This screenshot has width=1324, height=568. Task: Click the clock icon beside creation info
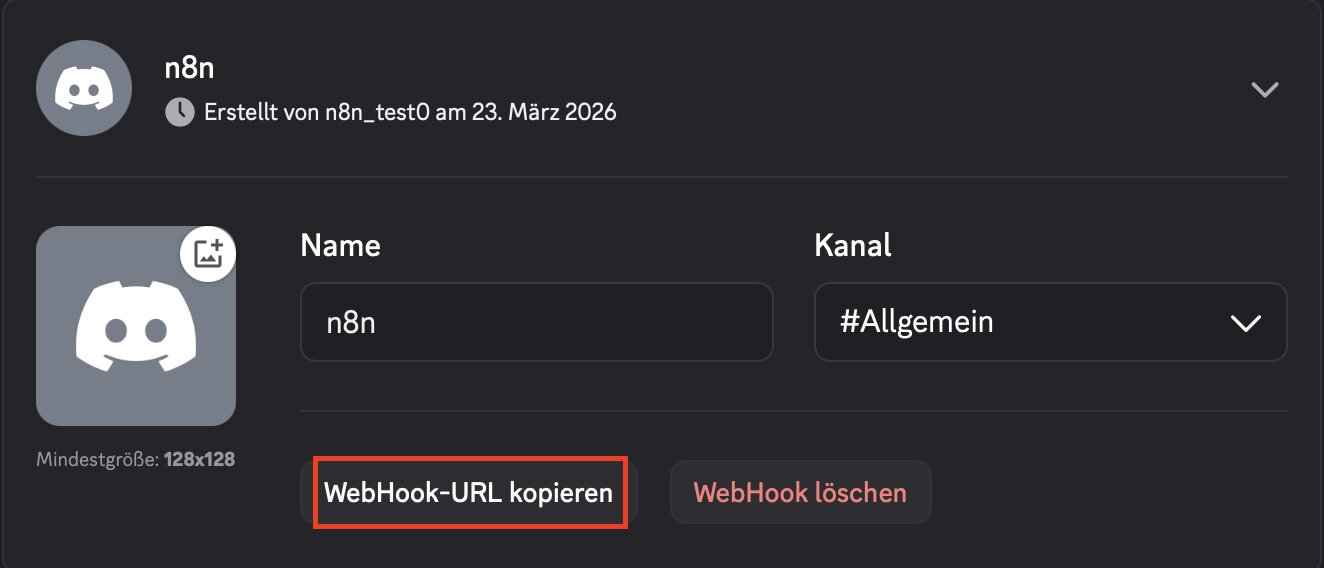click(x=179, y=112)
